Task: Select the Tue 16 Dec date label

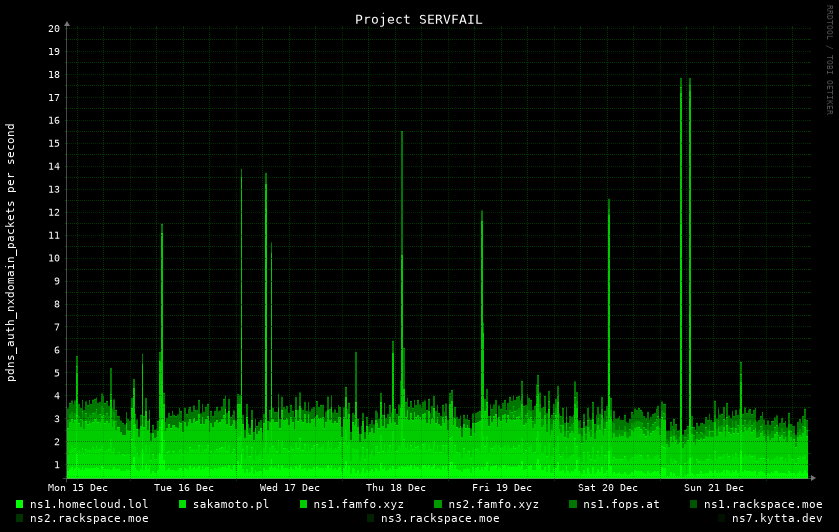Action: pyautogui.click(x=184, y=488)
